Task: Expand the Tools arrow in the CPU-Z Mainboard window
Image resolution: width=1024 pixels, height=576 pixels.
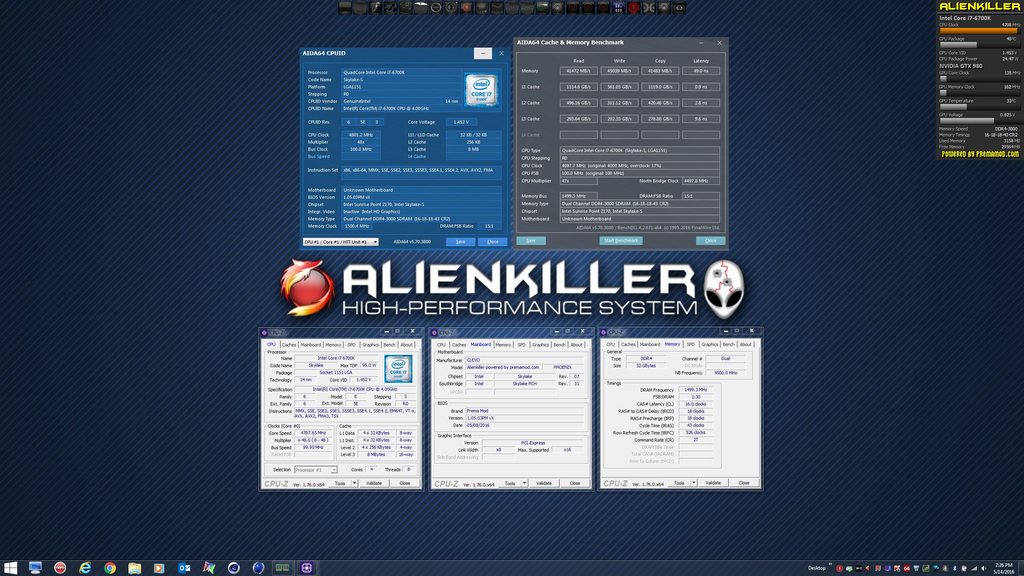Action: pyautogui.click(x=524, y=483)
